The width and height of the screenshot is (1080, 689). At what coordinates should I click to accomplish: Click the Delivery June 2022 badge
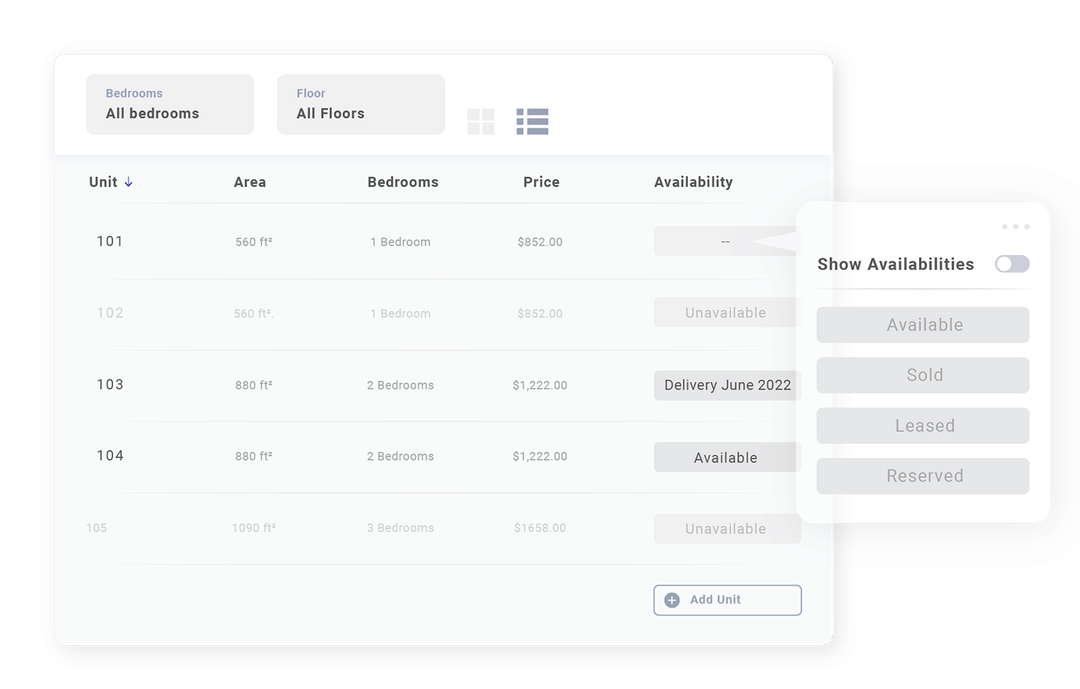727,385
